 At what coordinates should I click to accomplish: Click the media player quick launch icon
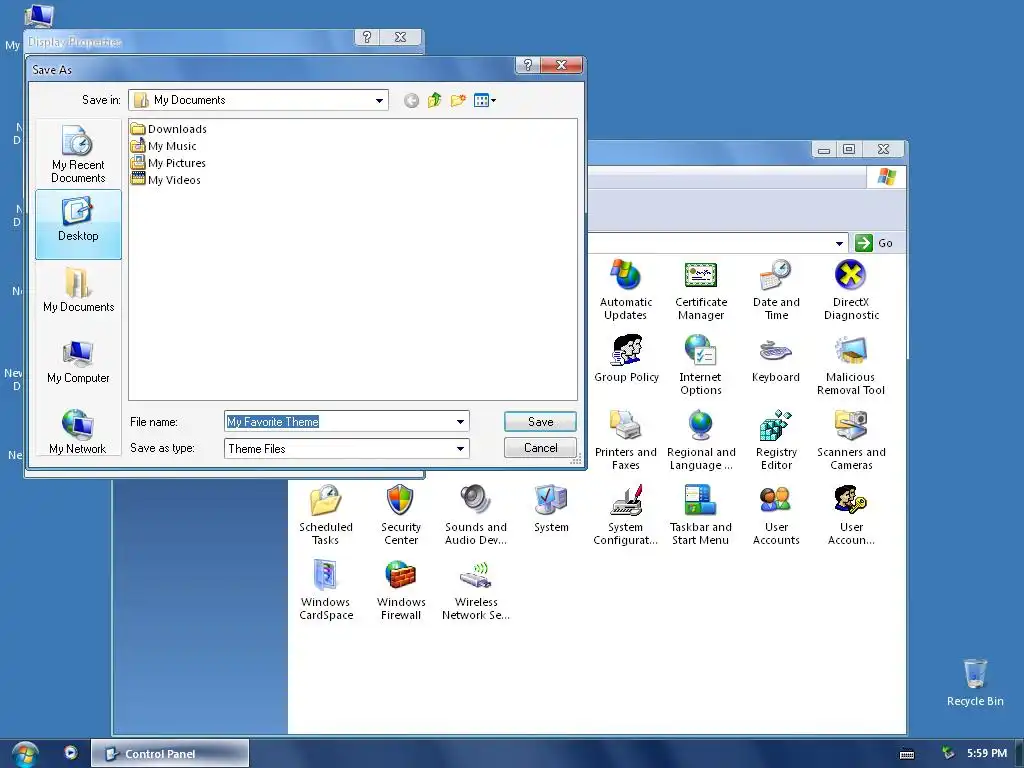point(71,753)
